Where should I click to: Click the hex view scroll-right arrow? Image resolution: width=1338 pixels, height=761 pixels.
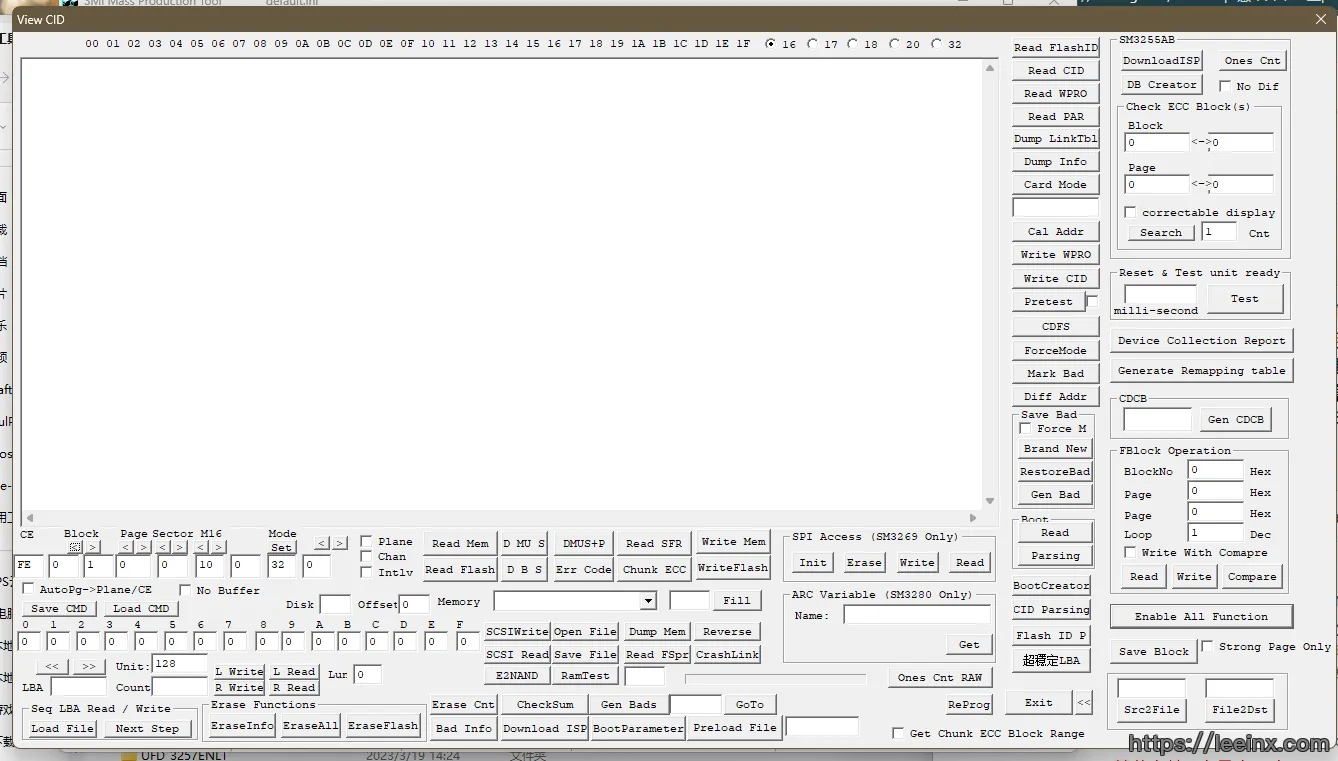(x=974, y=518)
